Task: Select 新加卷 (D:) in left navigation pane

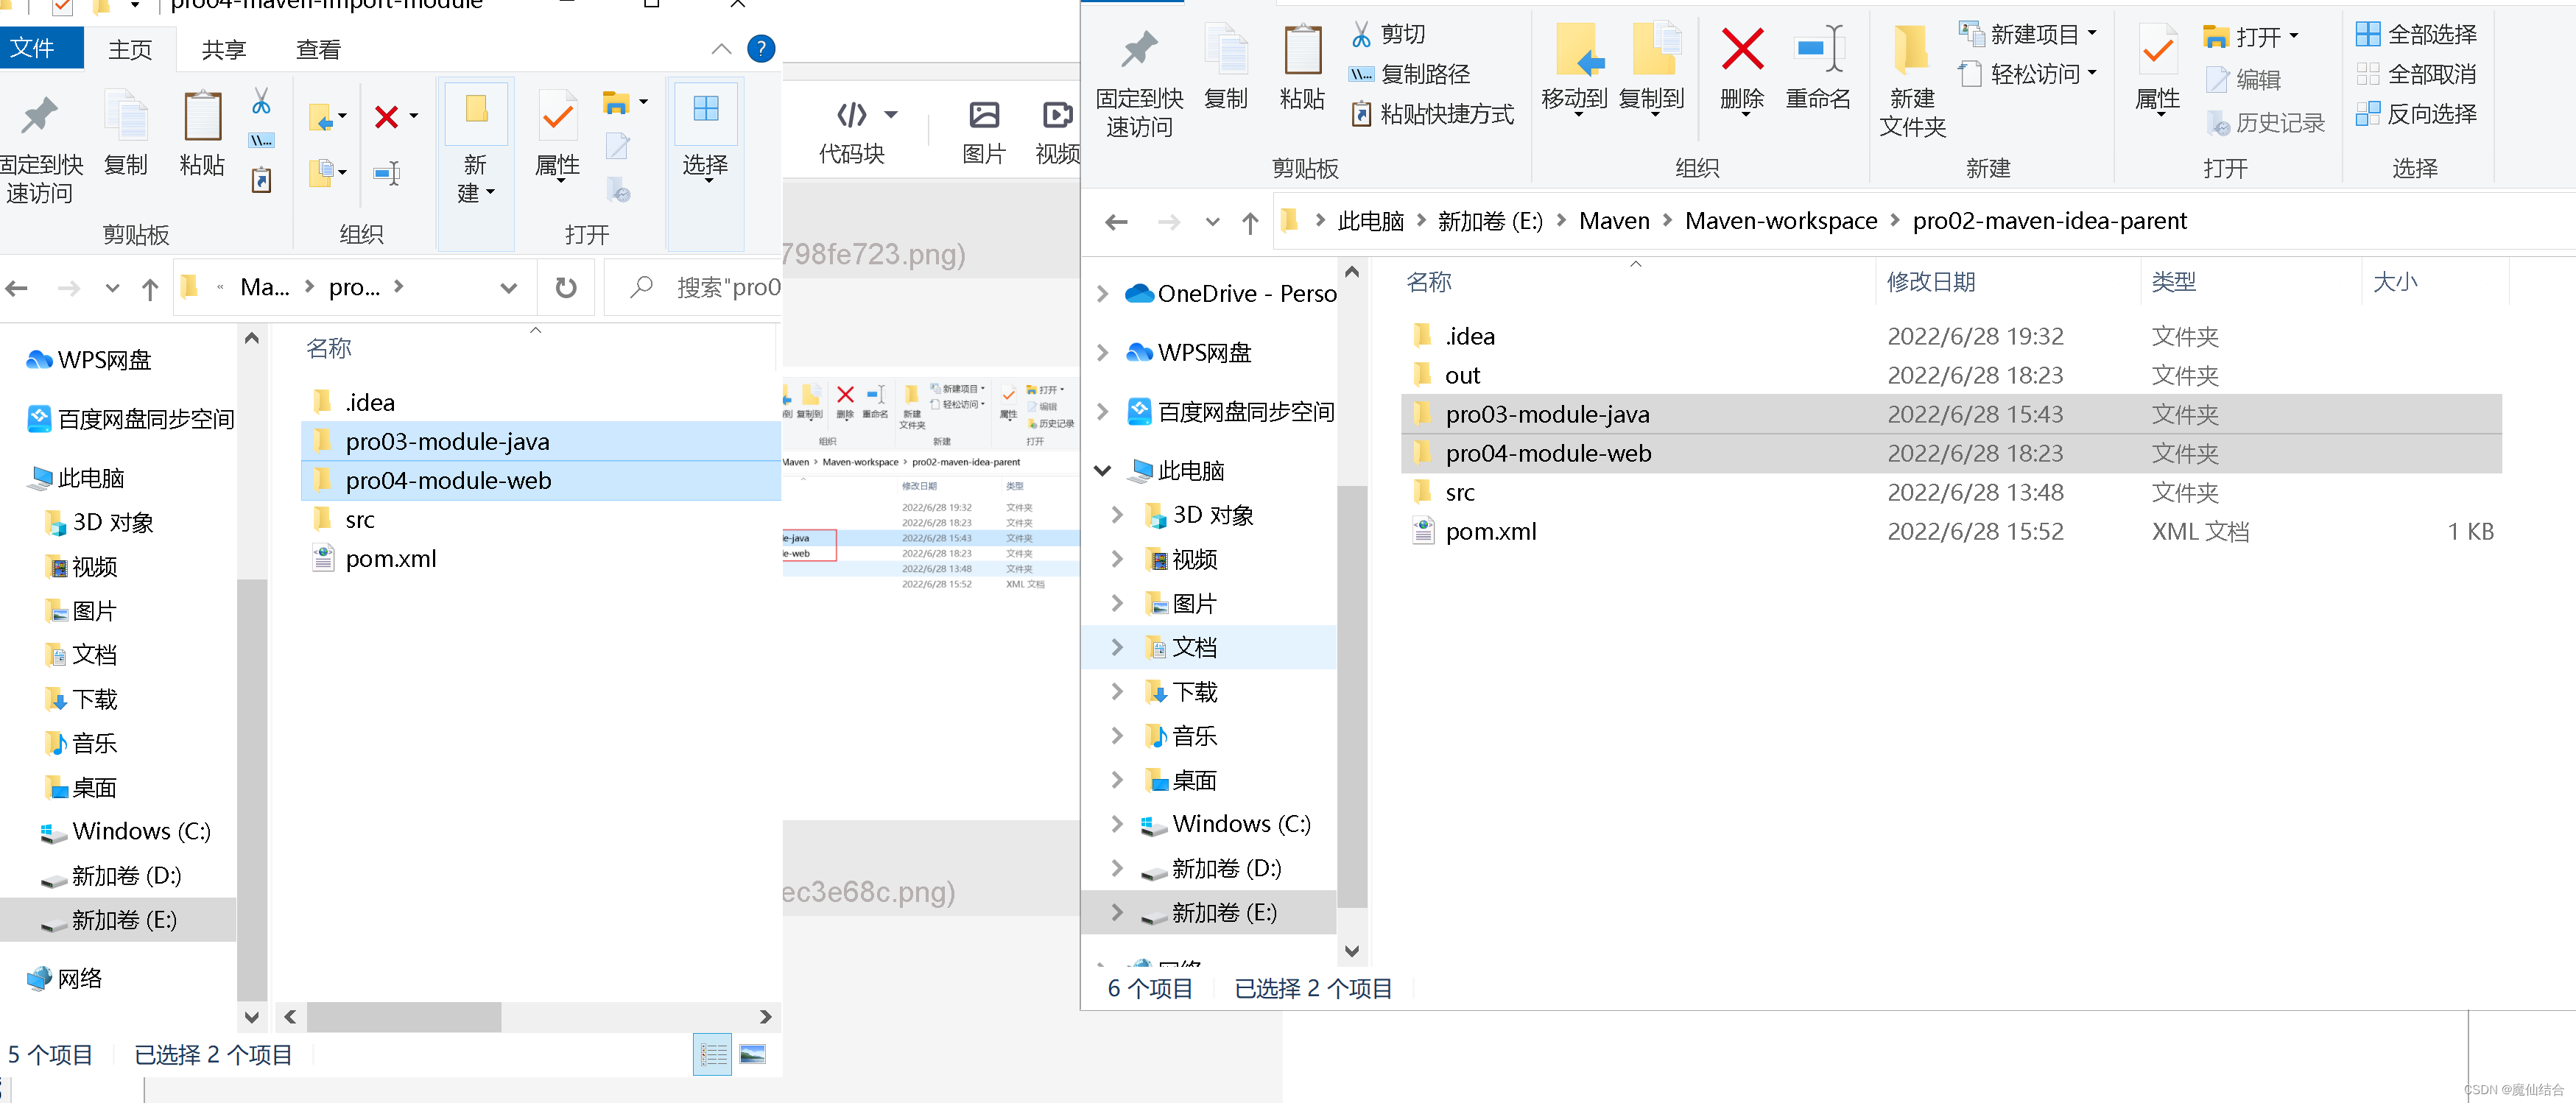Action: pyautogui.click(x=118, y=876)
